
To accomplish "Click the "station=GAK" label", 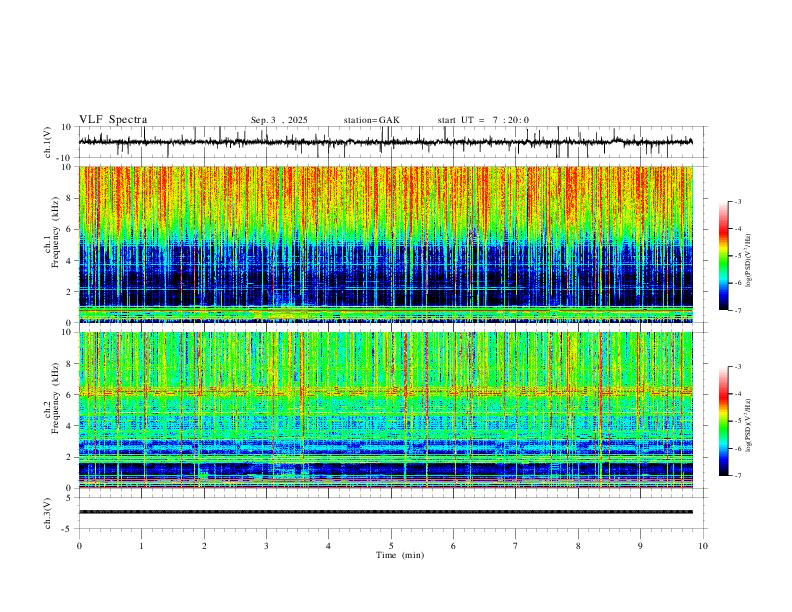I will point(371,120).
